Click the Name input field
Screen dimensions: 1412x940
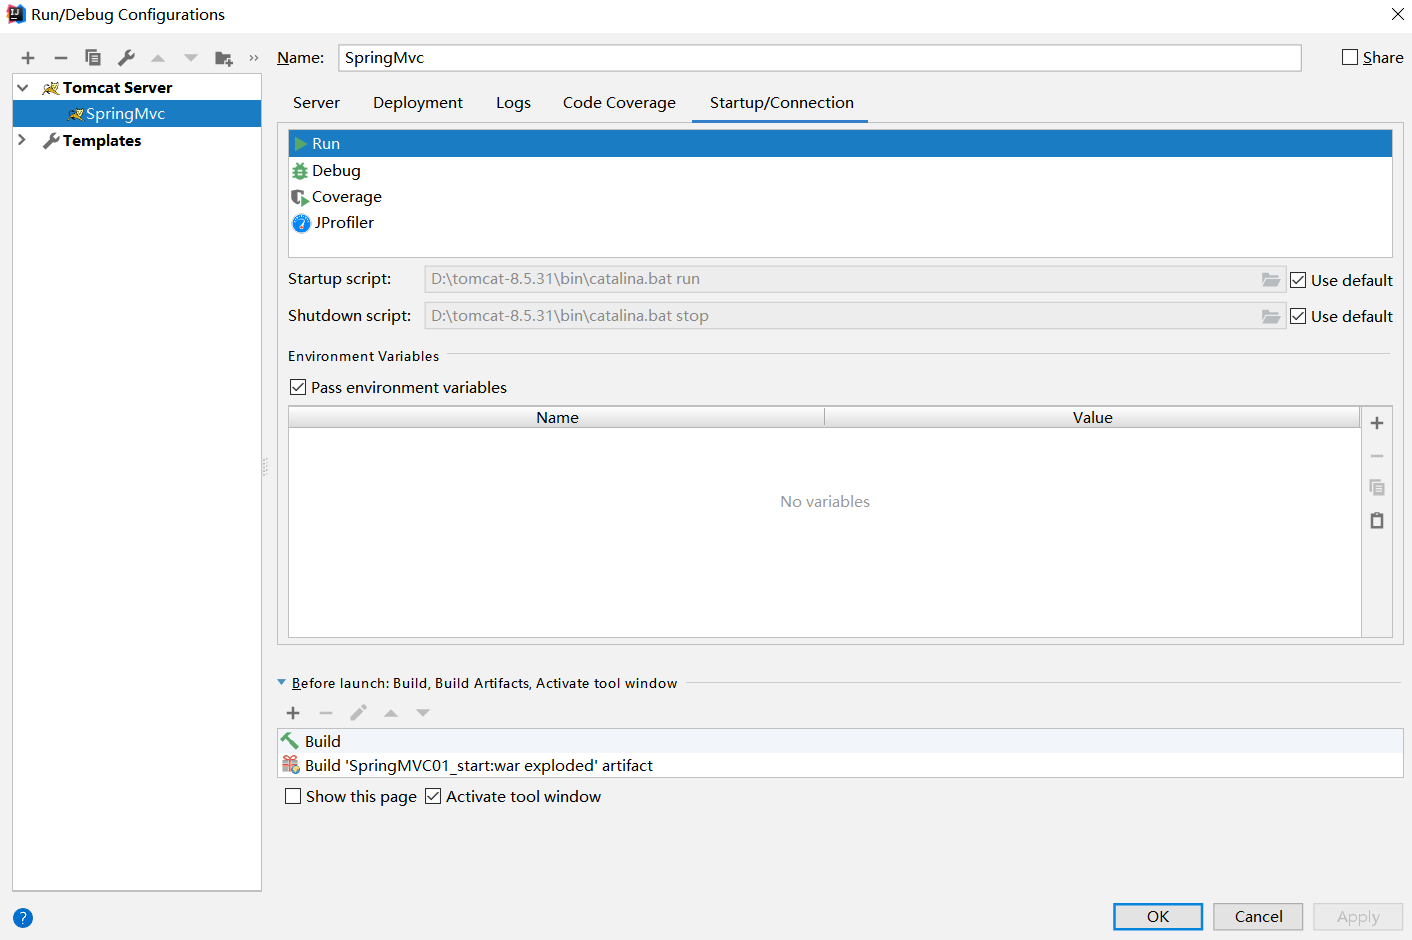tap(820, 58)
